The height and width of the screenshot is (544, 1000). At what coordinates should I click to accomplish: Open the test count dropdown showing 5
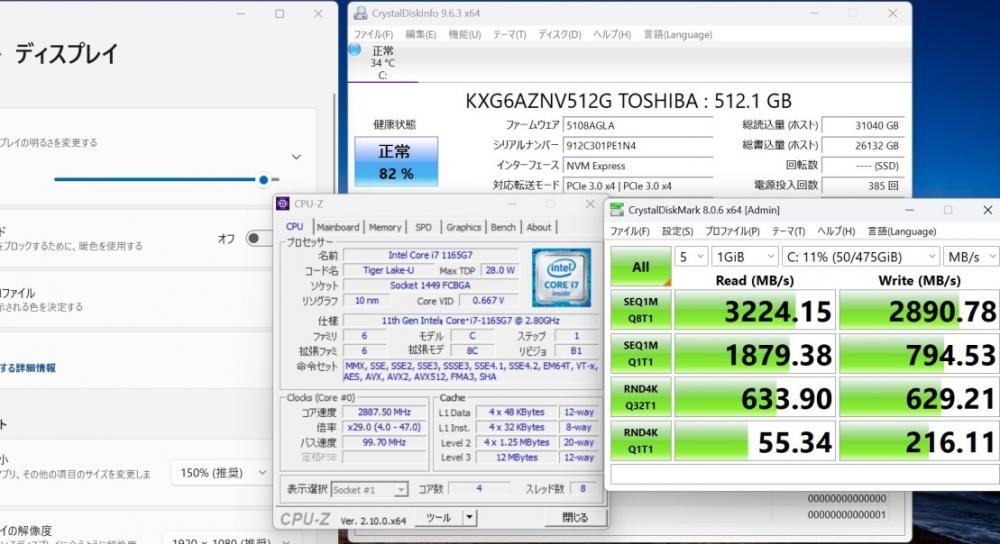pyautogui.click(x=691, y=257)
